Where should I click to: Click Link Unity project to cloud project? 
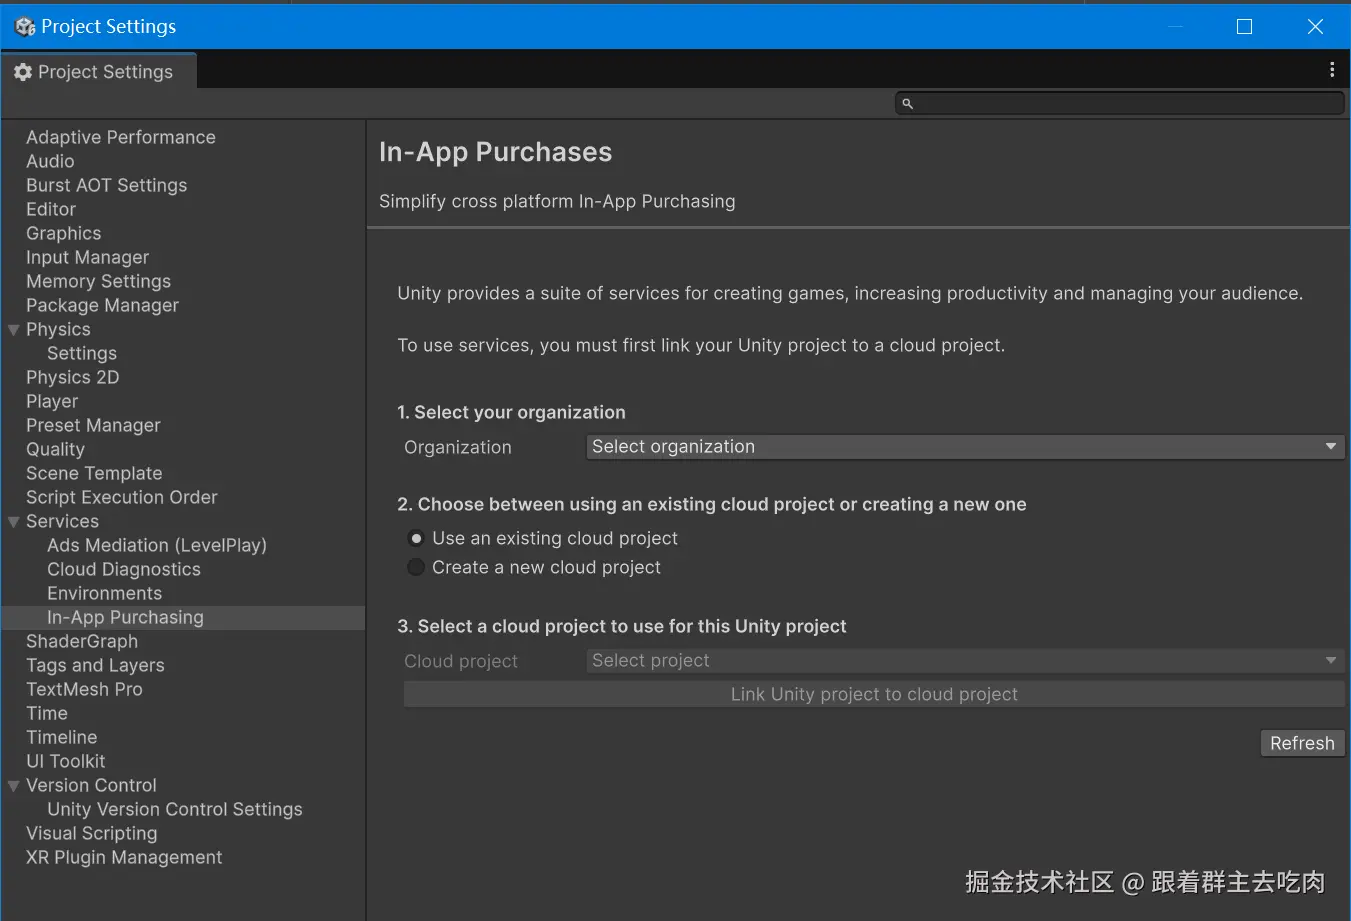coord(873,695)
